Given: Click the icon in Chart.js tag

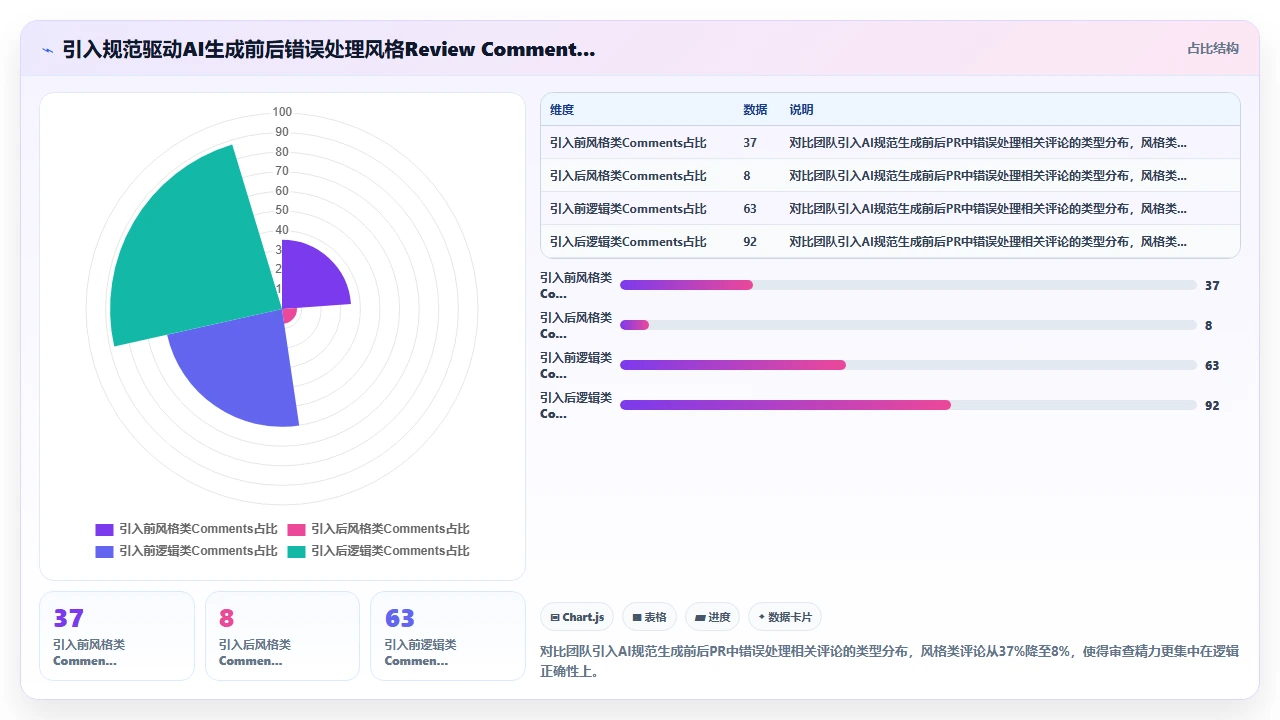Looking at the screenshot, I should point(555,618).
